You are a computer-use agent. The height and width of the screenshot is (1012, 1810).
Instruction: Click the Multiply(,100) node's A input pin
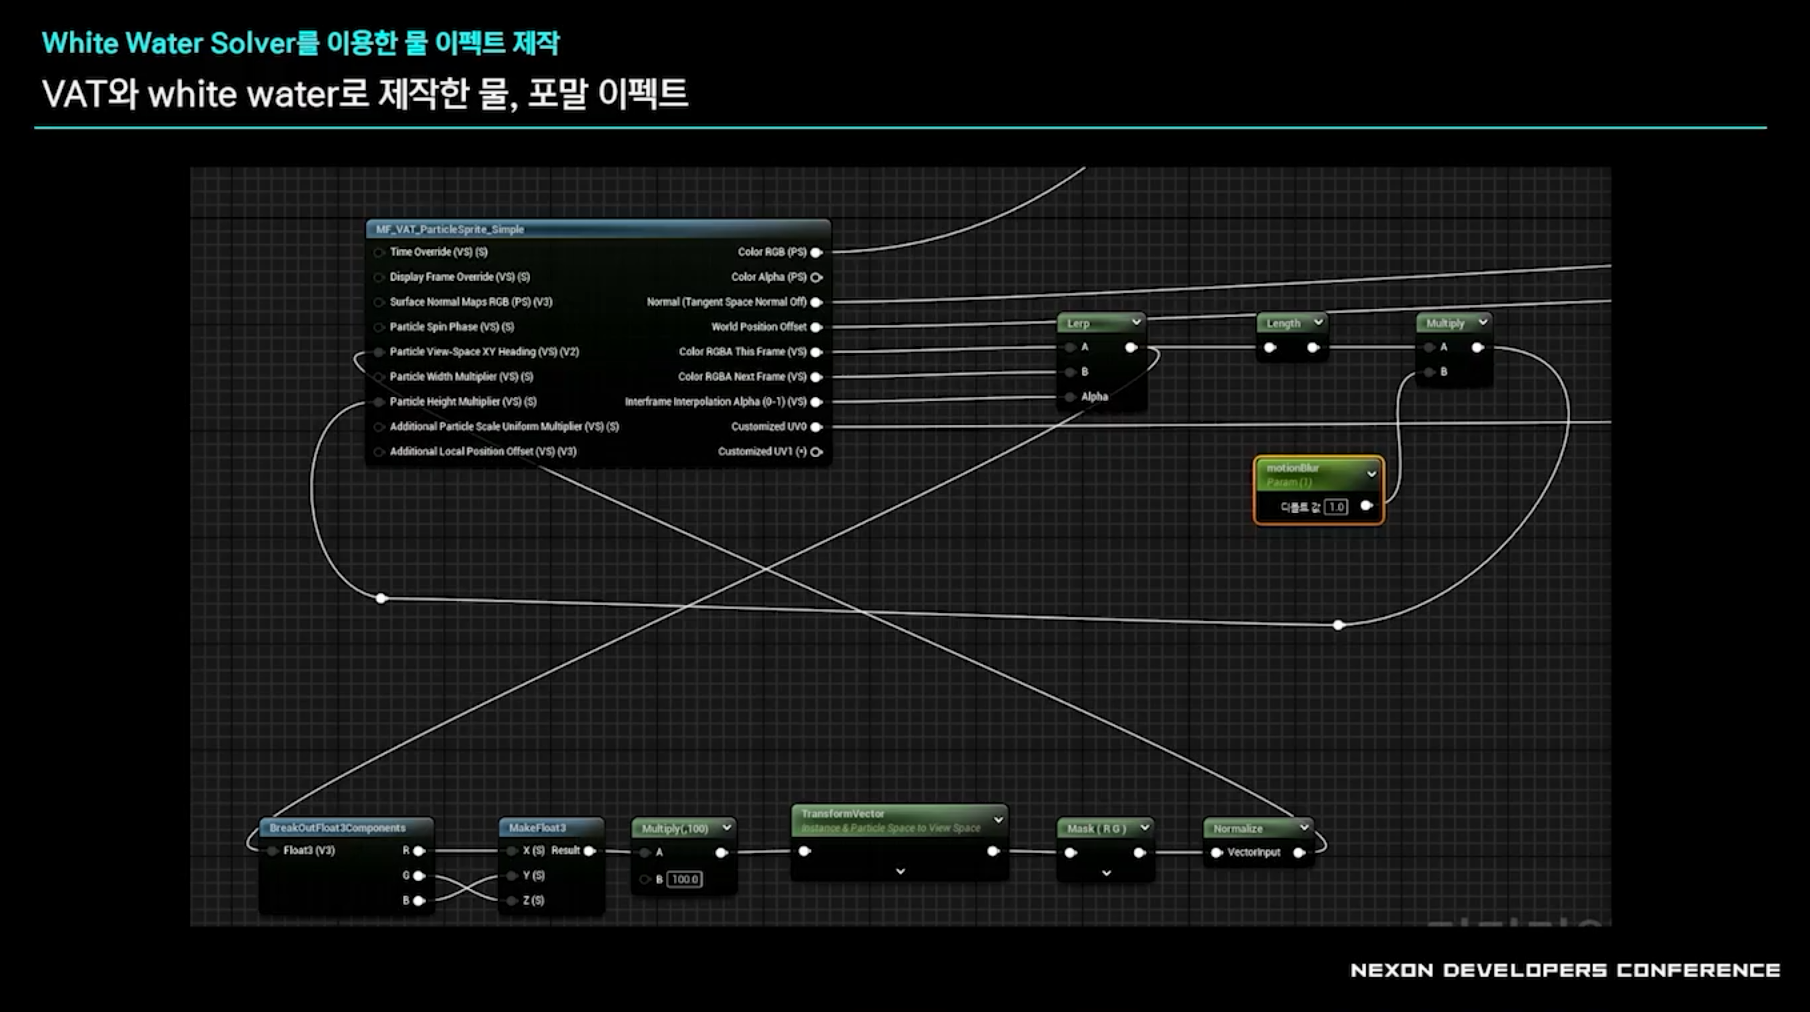coord(645,853)
